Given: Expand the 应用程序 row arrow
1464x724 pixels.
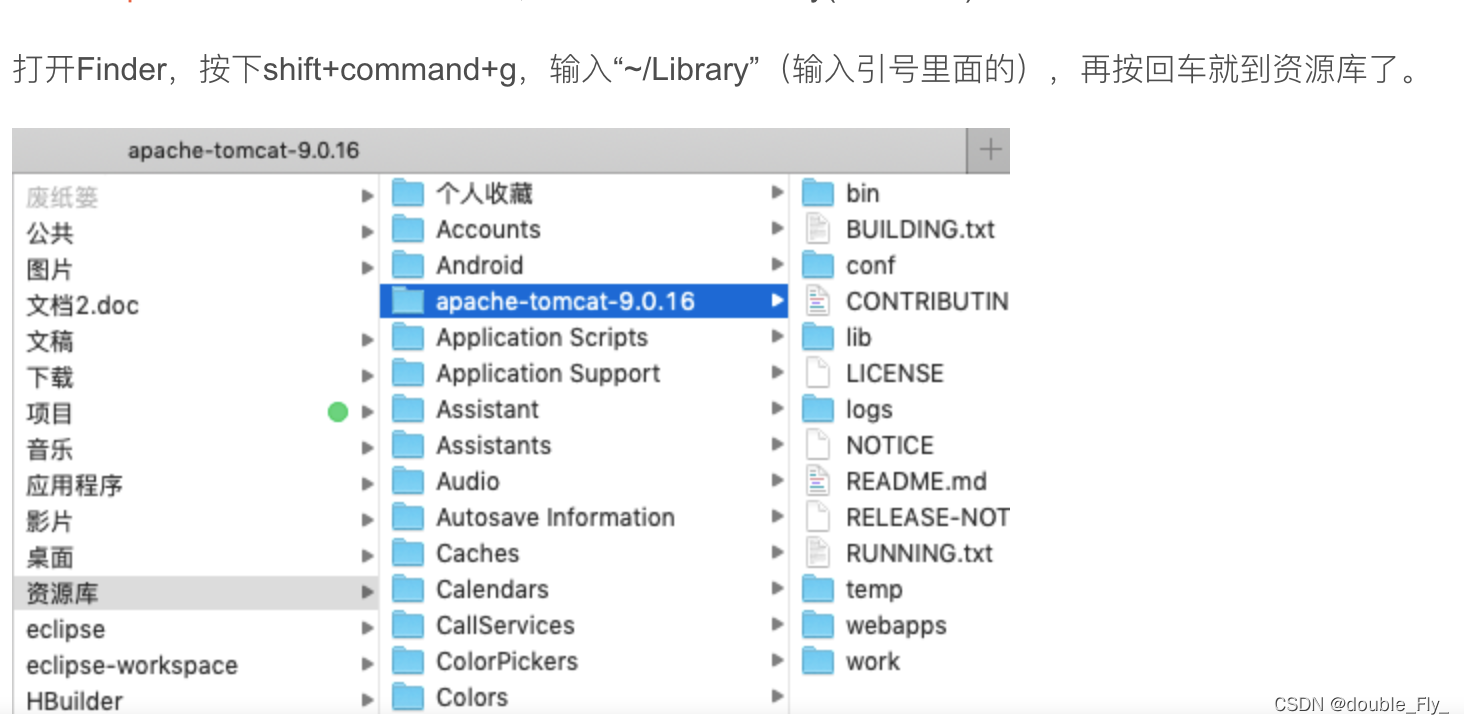Looking at the screenshot, I should (367, 485).
